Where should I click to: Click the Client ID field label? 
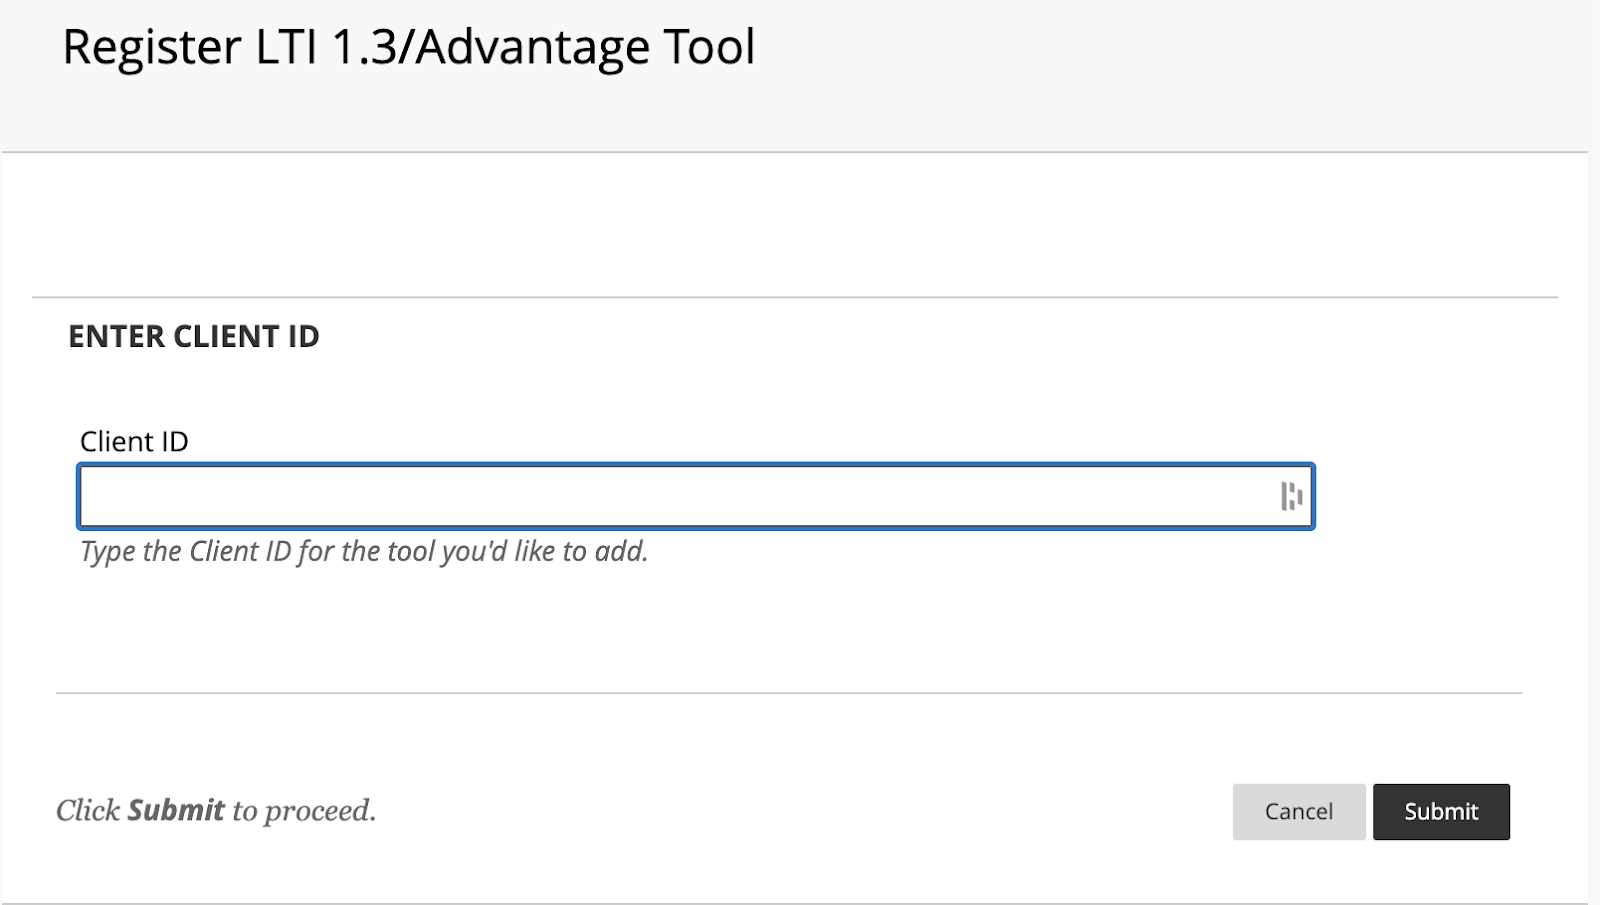[x=135, y=441]
